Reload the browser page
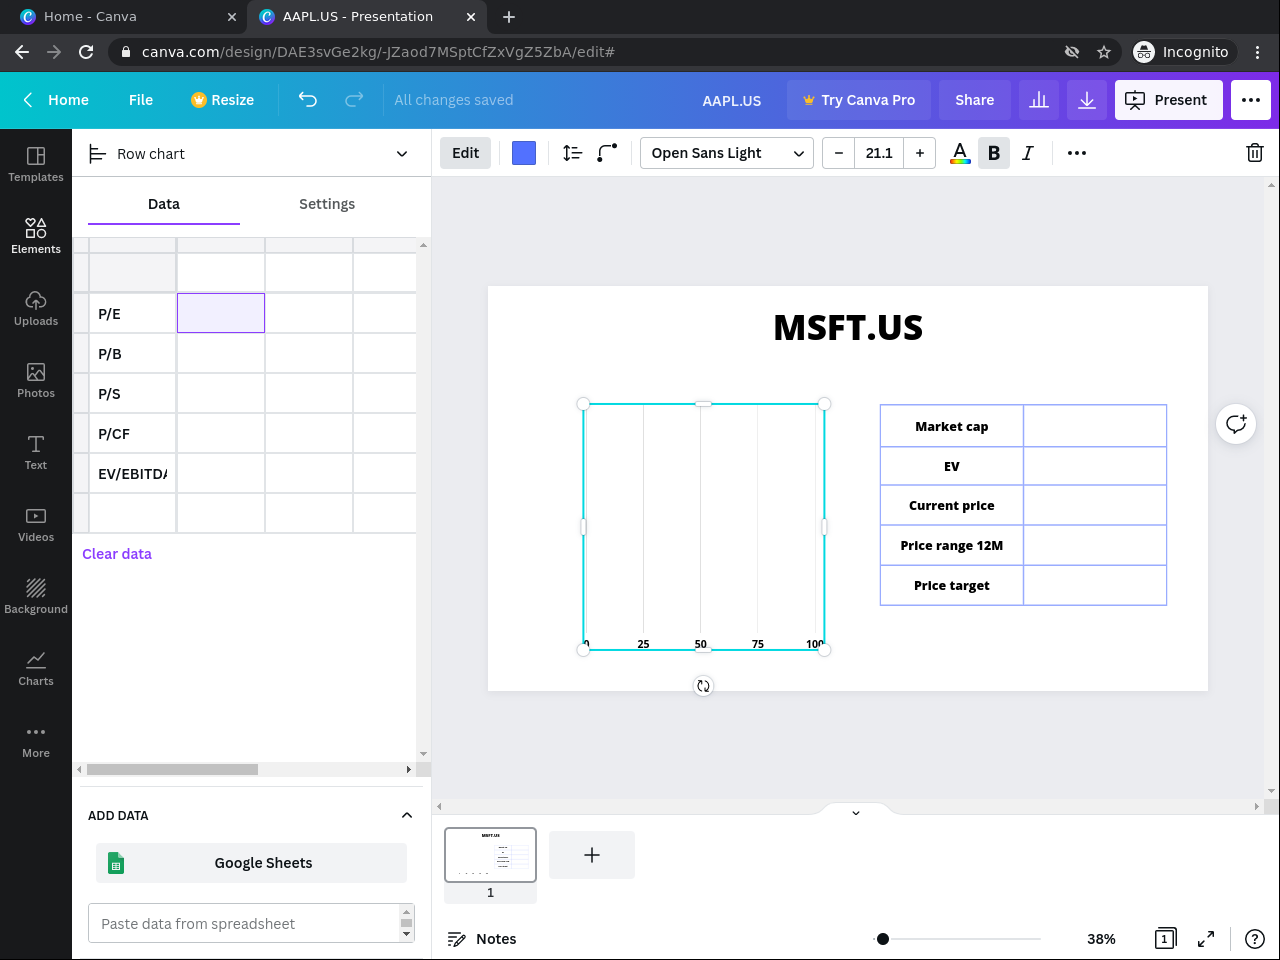 point(86,52)
